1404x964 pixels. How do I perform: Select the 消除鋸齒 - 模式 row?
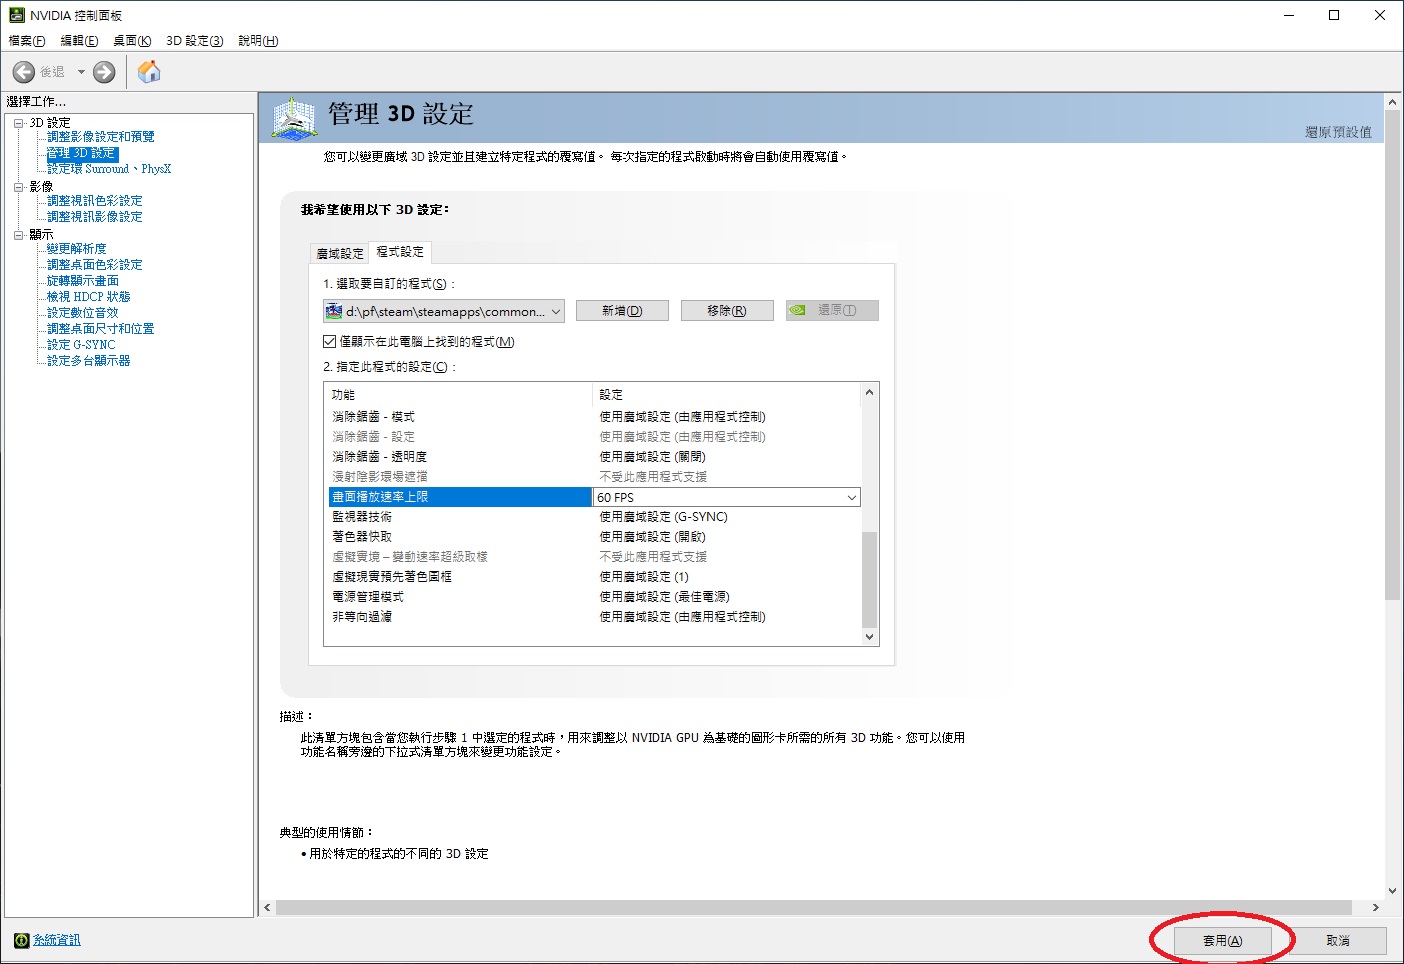pyautogui.click(x=593, y=417)
